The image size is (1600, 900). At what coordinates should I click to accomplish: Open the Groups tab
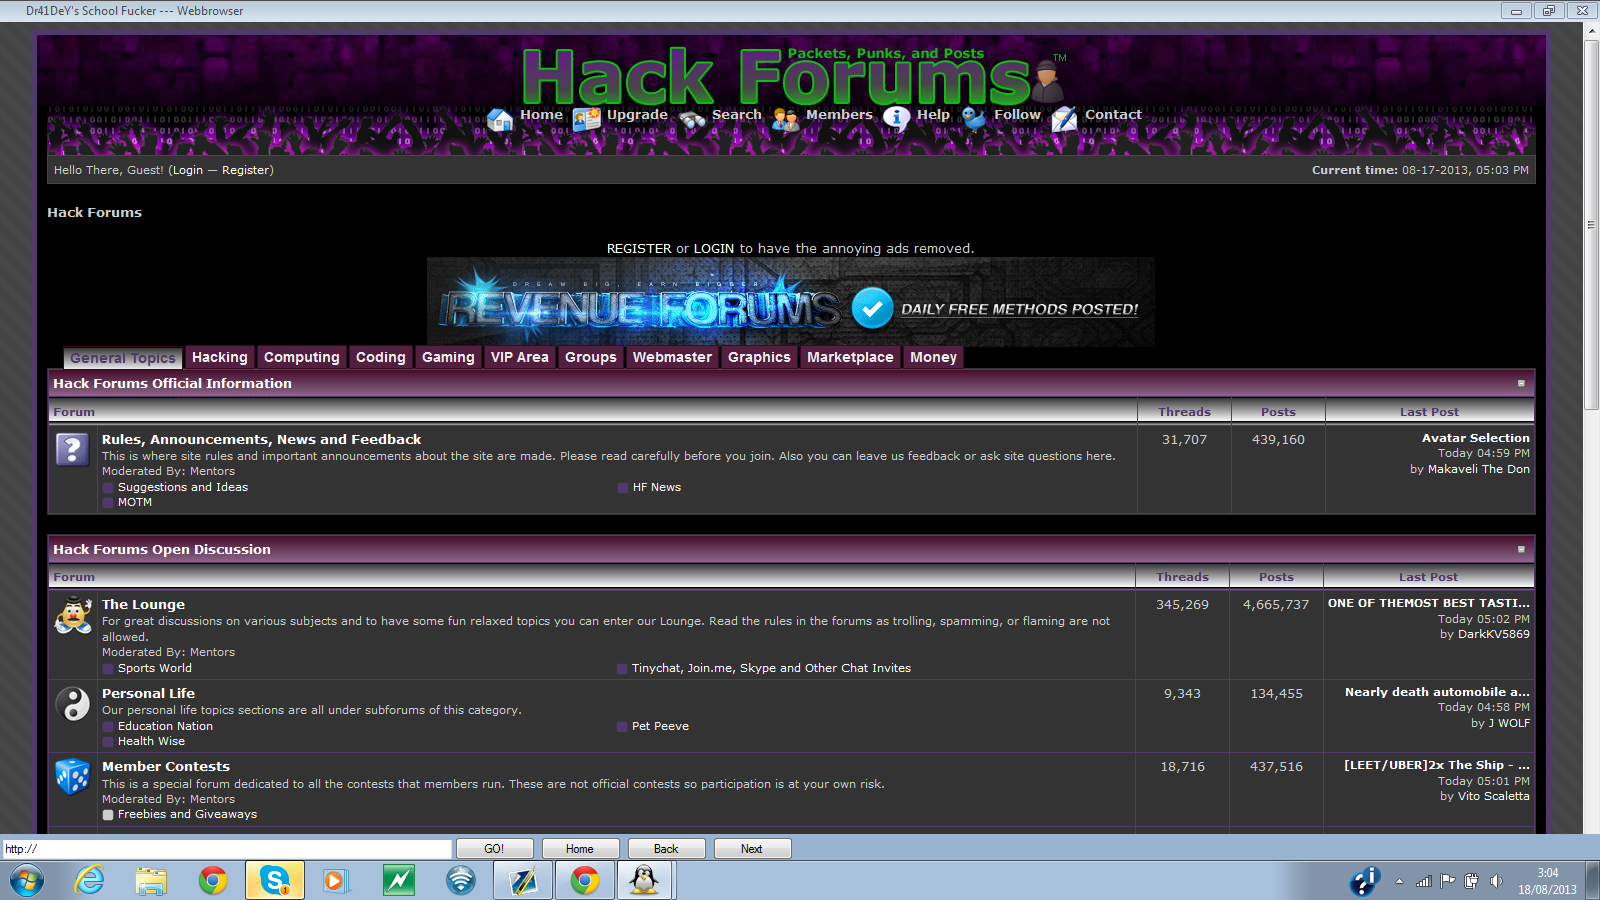(591, 358)
